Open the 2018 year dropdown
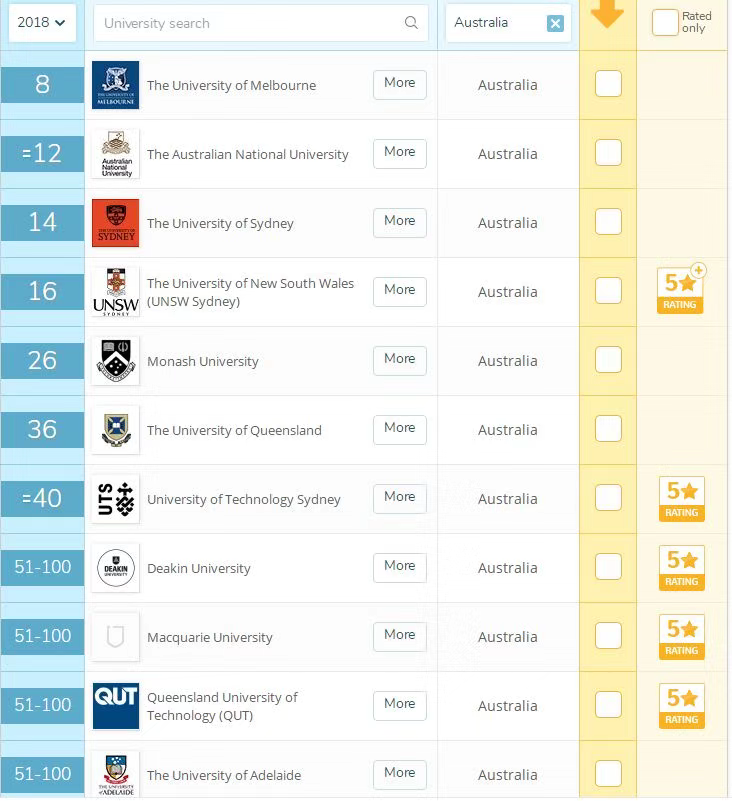 point(42,23)
